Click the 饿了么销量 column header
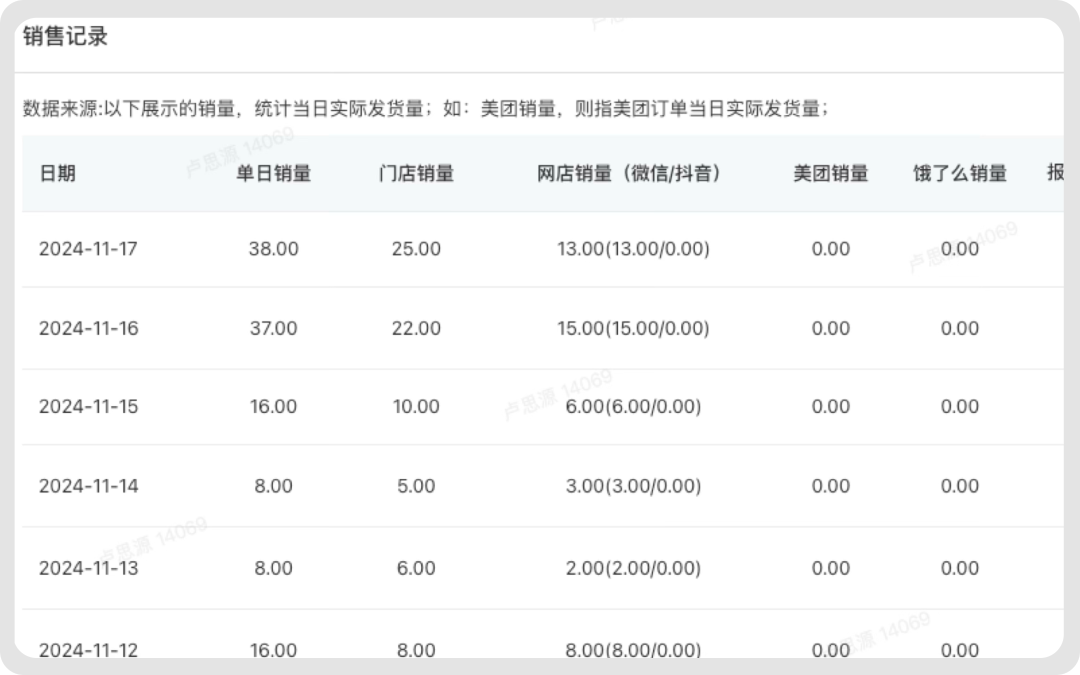This screenshot has width=1080, height=675. coord(959,173)
